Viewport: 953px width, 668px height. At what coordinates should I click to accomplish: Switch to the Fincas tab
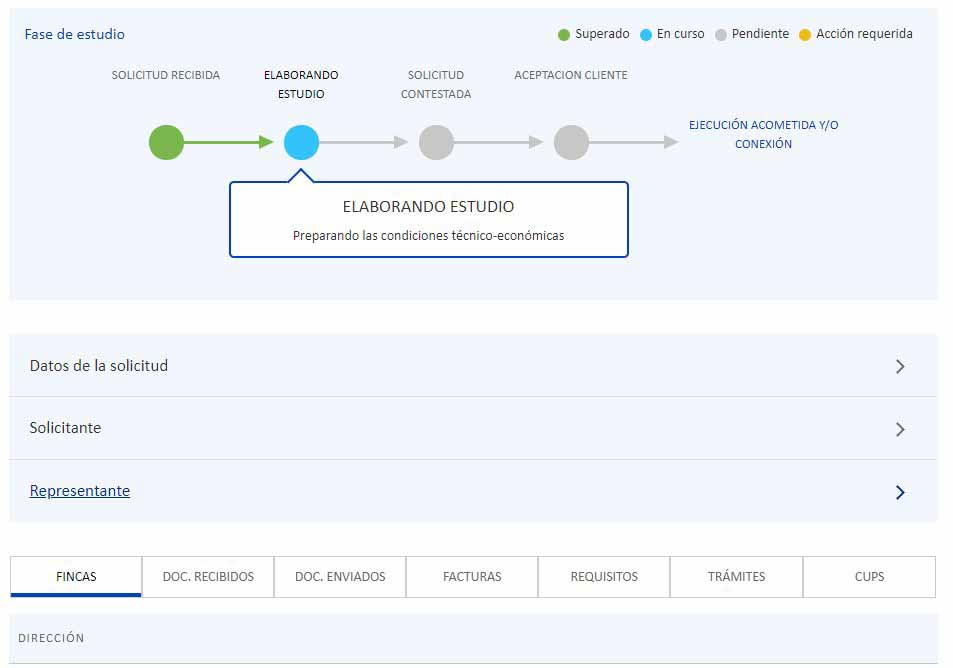pos(76,577)
